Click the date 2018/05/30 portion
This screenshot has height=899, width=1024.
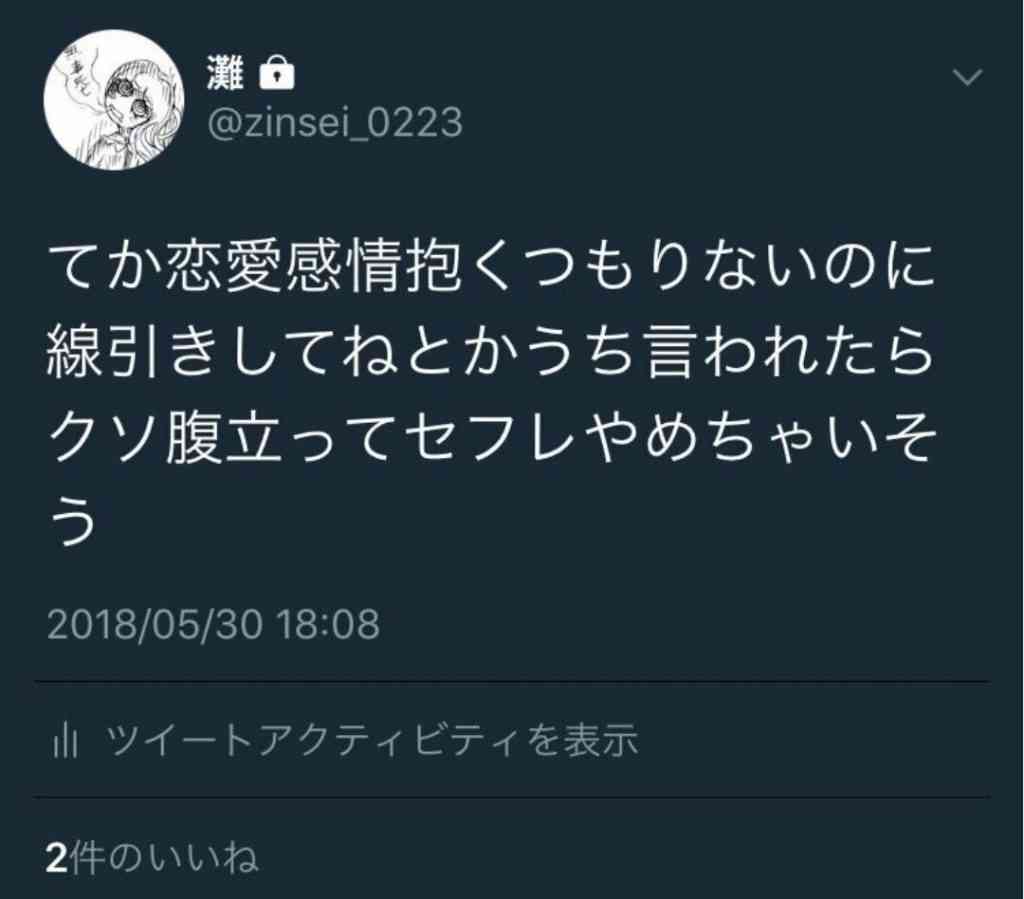click(x=155, y=623)
